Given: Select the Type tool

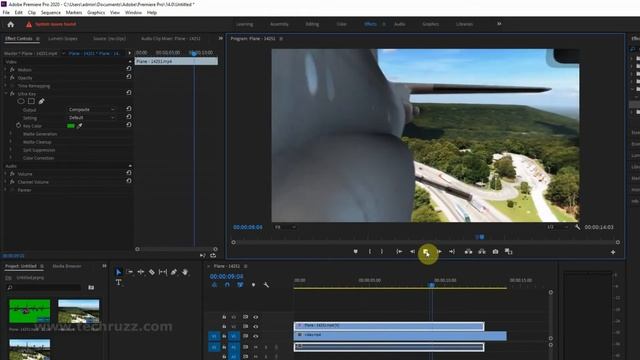Looking at the screenshot, I should click(x=118, y=282).
